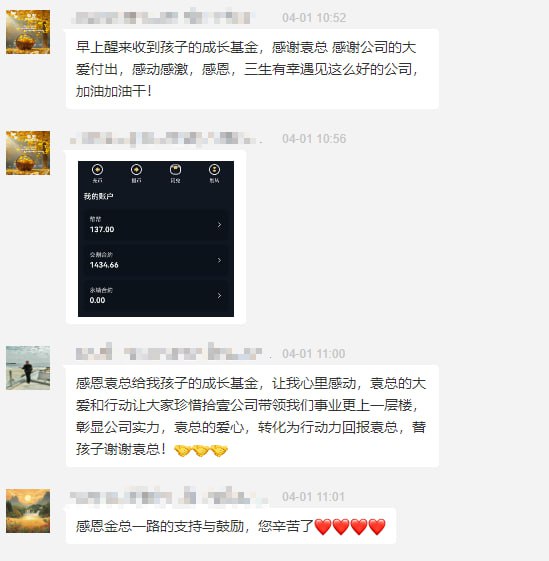Click the blurred sender name at 10:52
Screen dimensions: 549x561
tap(162, 17)
